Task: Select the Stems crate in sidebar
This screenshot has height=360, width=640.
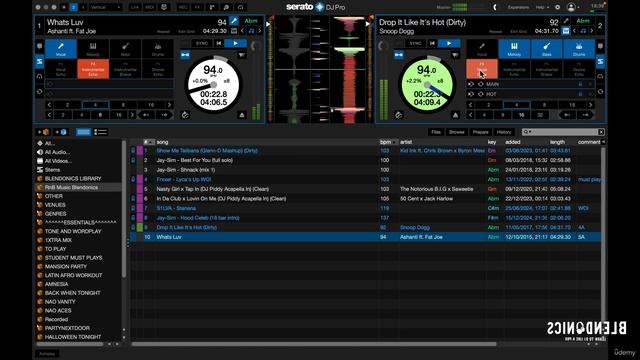Action: (x=52, y=170)
